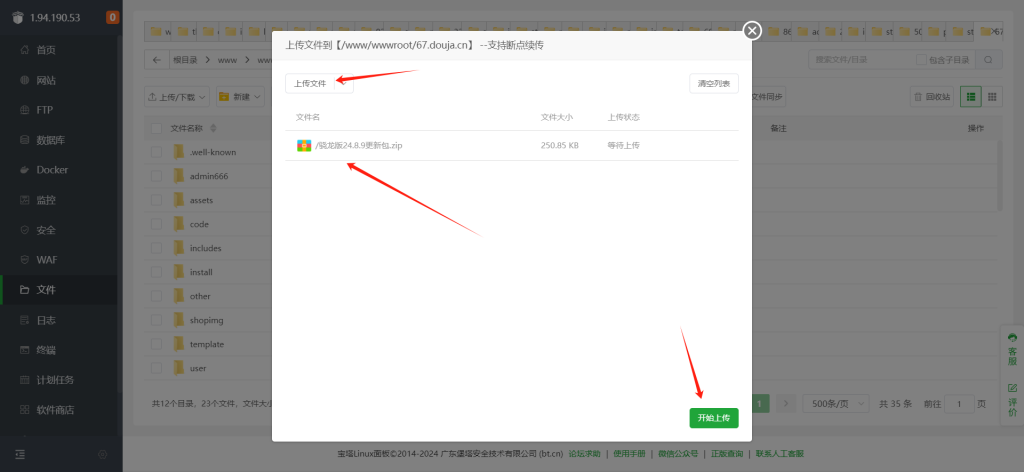Toggle the select-all checkbox beside 文件名称
Viewport: 1024px width, 472px height.
pos(156,128)
